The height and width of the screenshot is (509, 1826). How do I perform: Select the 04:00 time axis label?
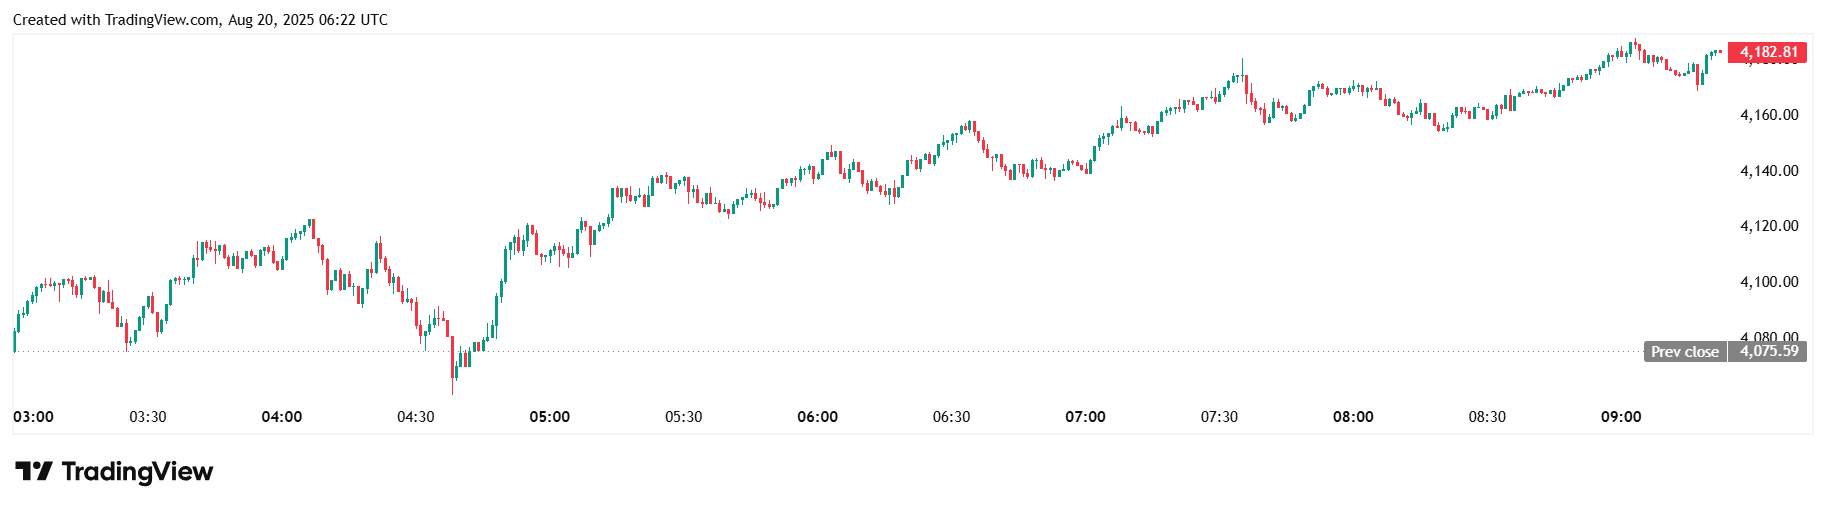pos(282,417)
